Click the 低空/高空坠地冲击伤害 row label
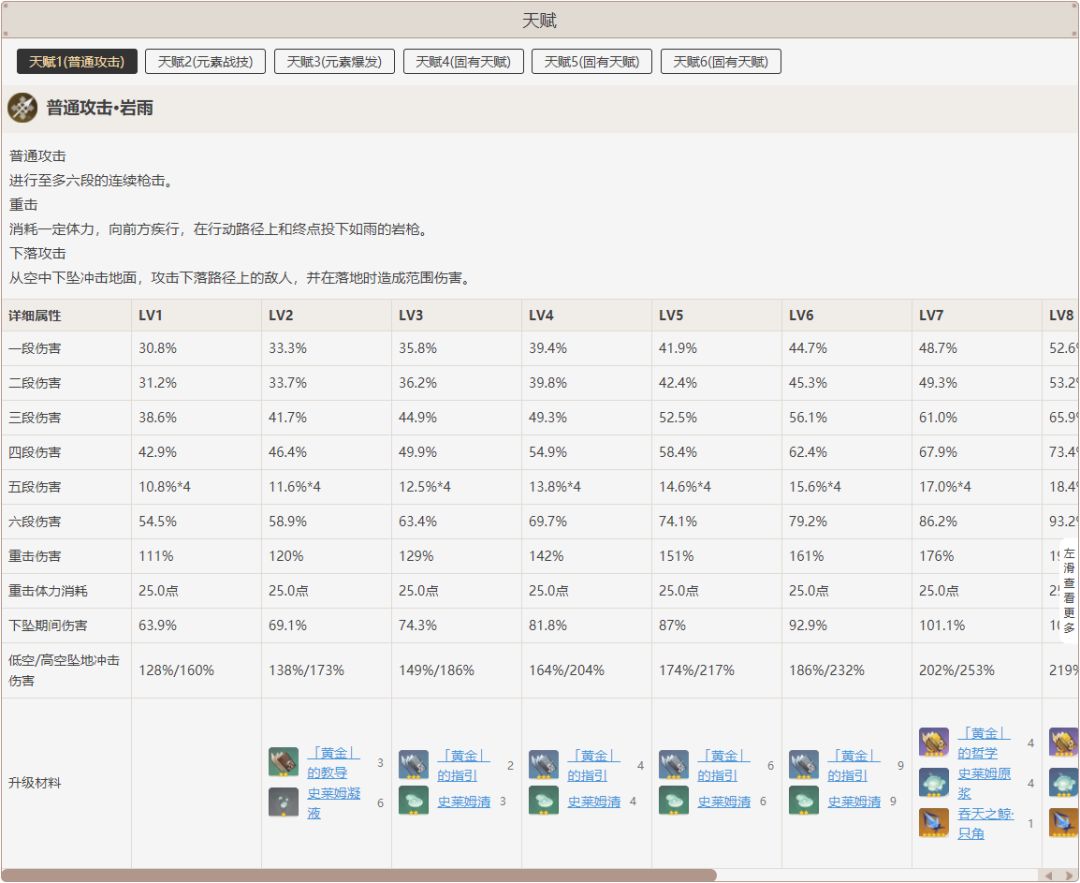Image resolution: width=1080 pixels, height=883 pixels. (x=63, y=670)
